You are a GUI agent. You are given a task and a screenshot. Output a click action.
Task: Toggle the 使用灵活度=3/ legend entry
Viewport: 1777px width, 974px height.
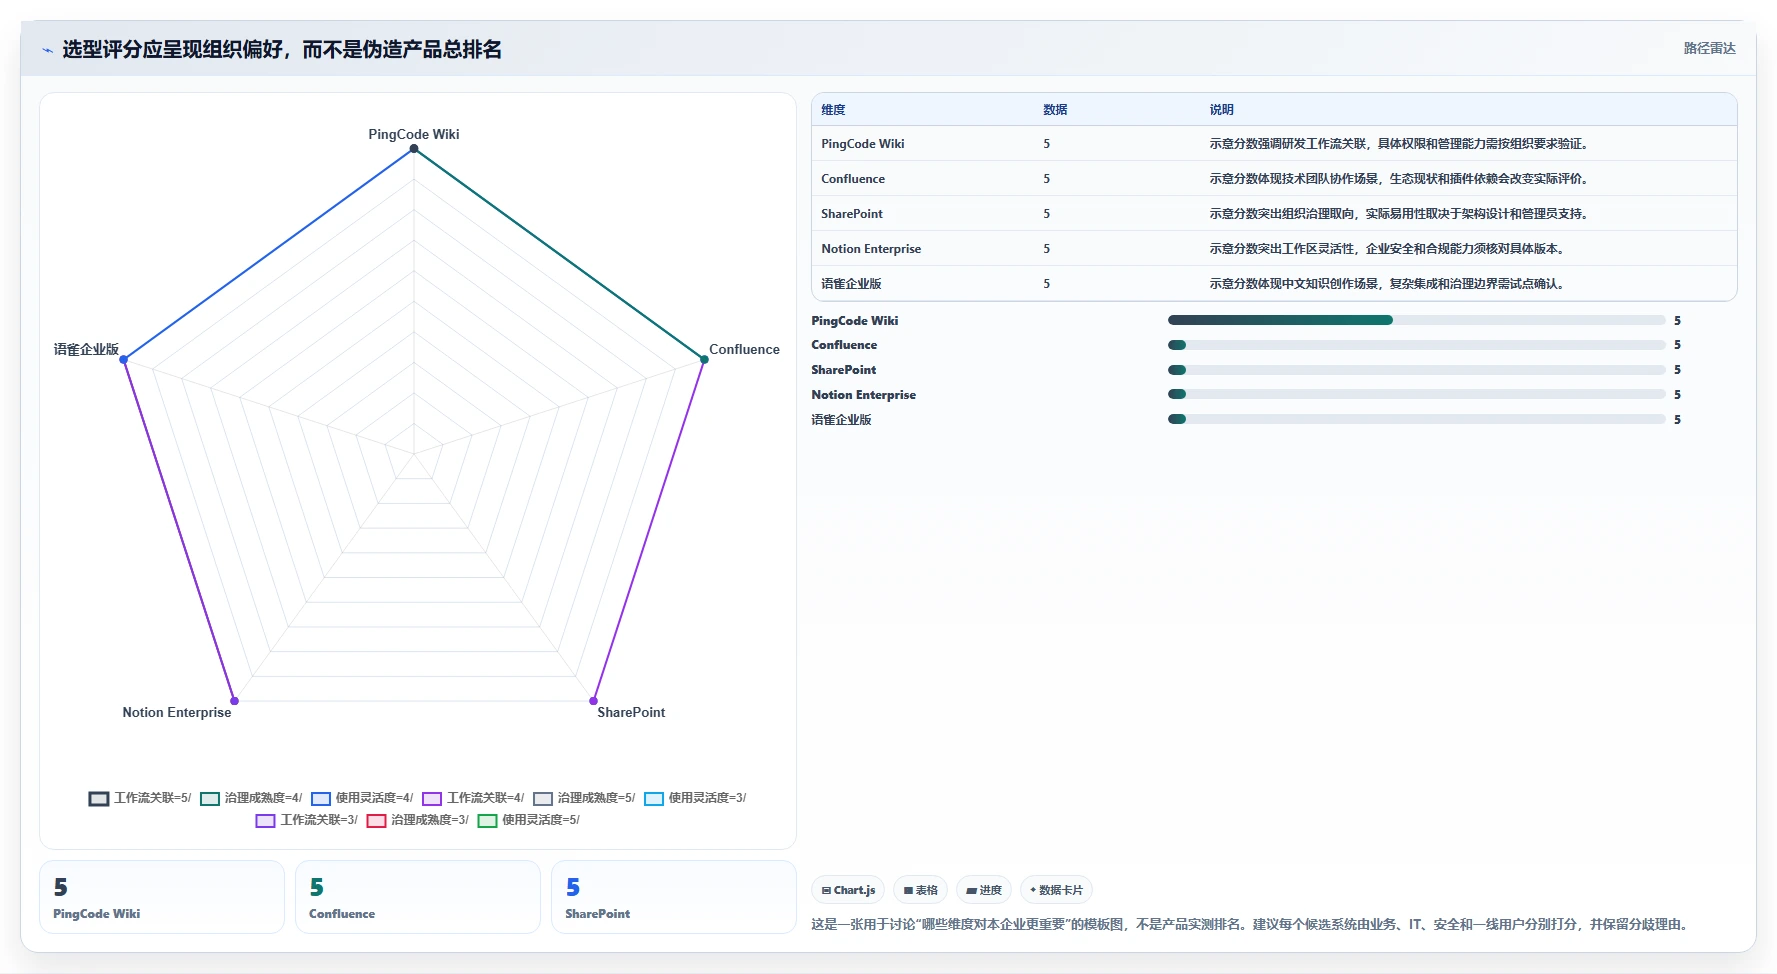tap(695, 798)
